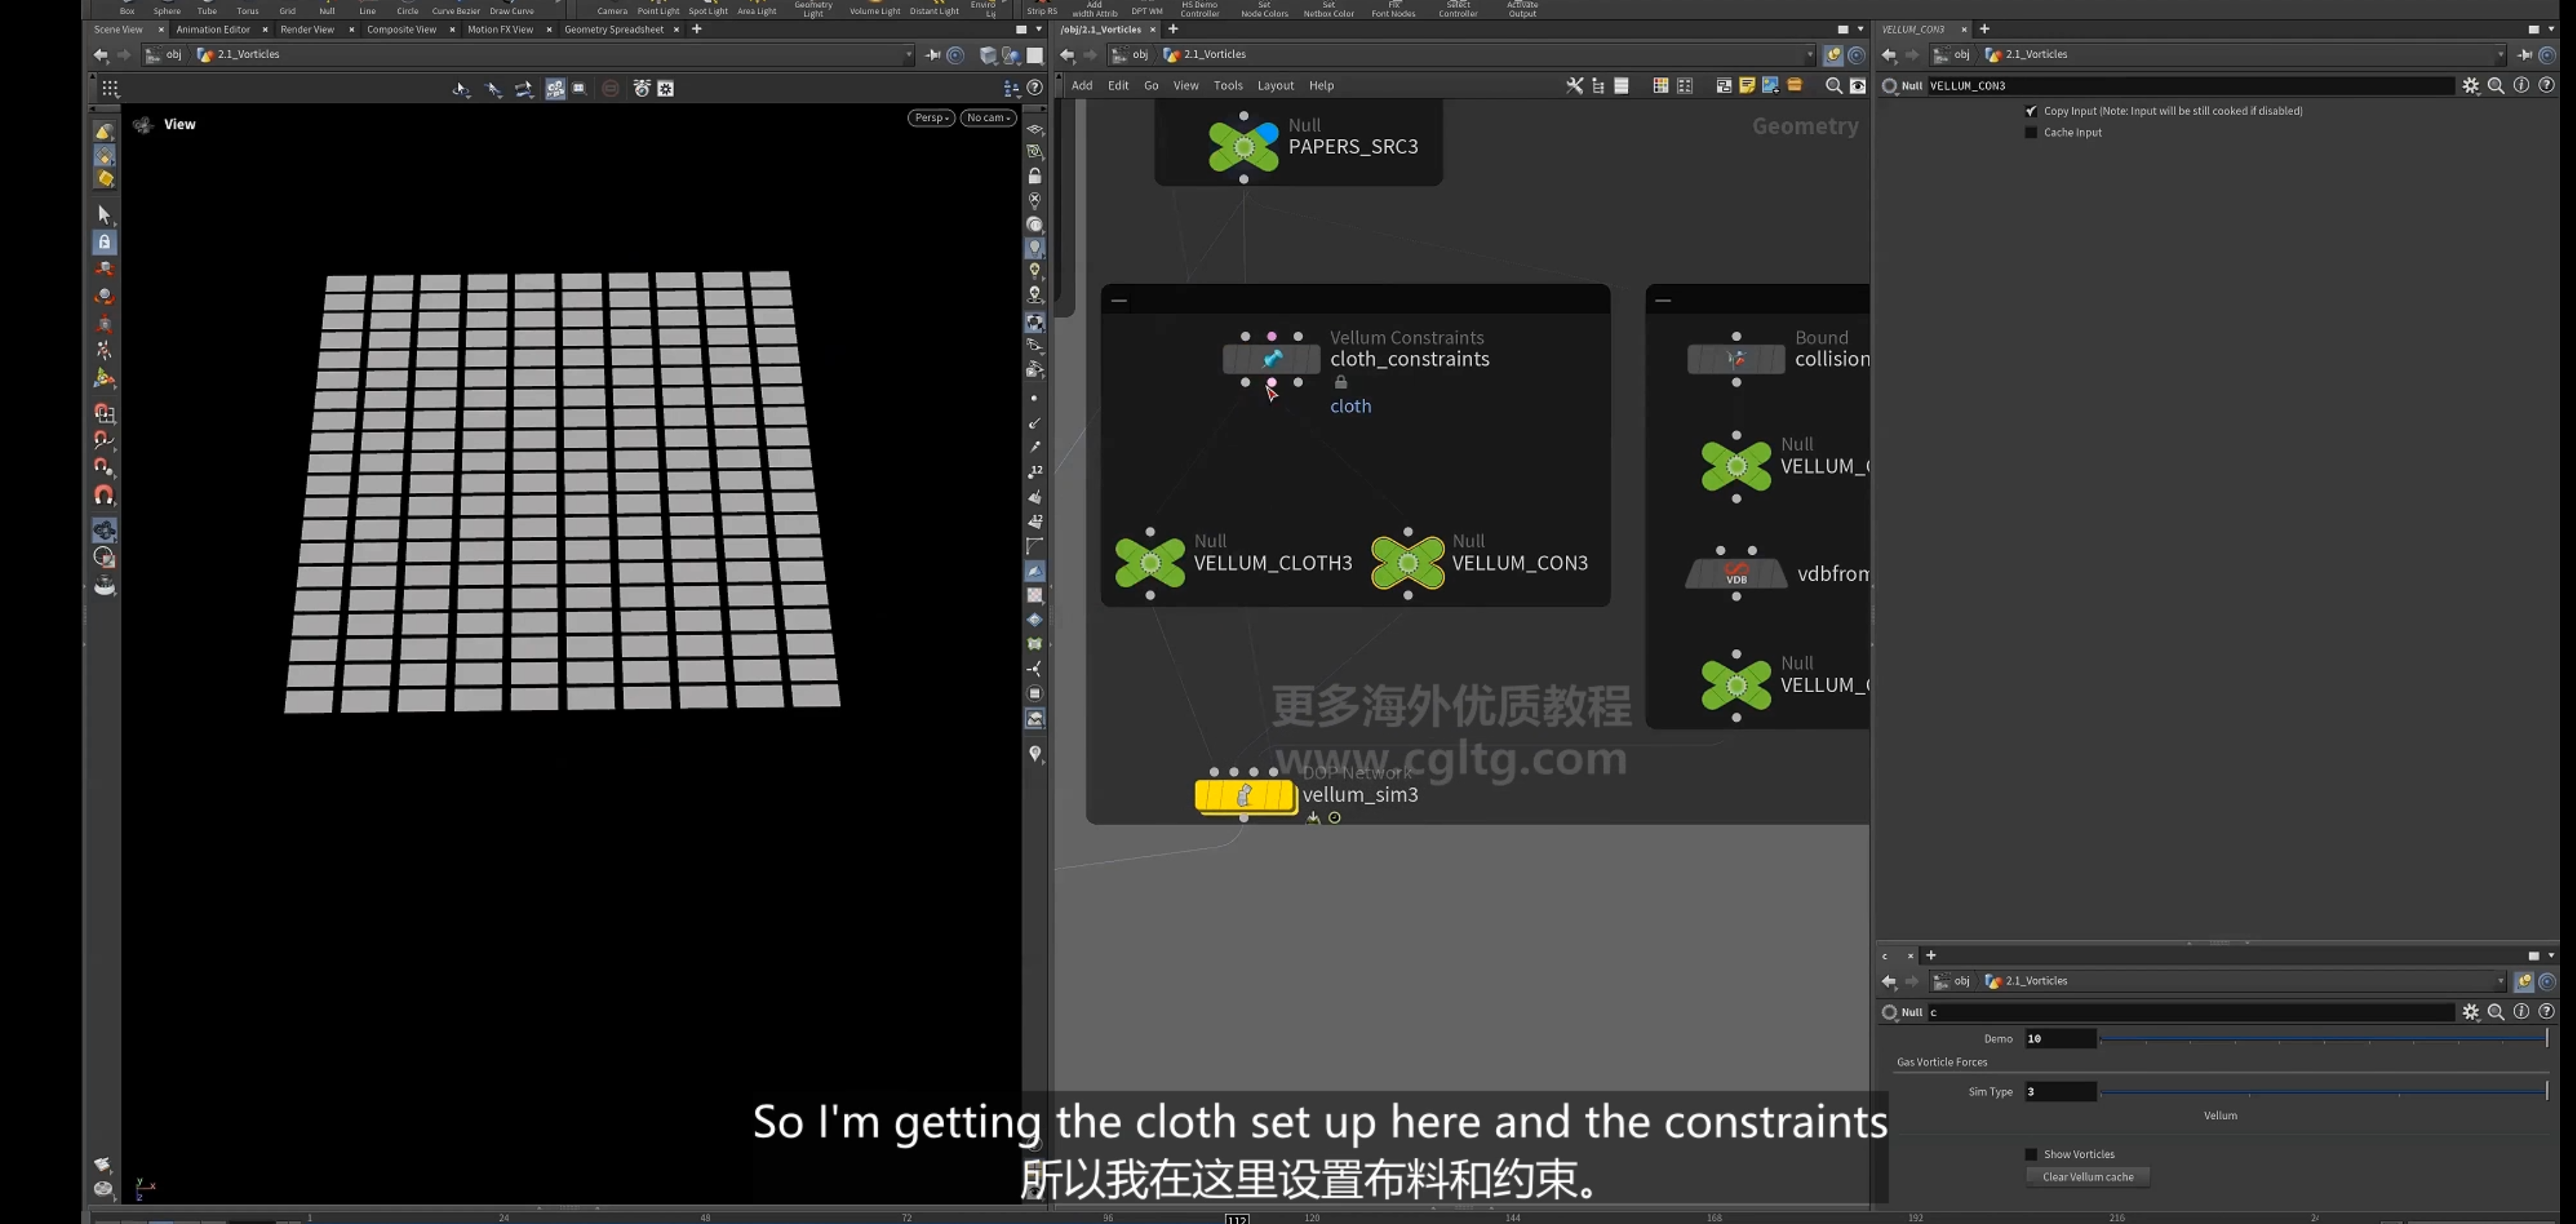2576x1224 pixels.
Task: Collapse the cloth_constraints network box
Action: (x=1119, y=300)
